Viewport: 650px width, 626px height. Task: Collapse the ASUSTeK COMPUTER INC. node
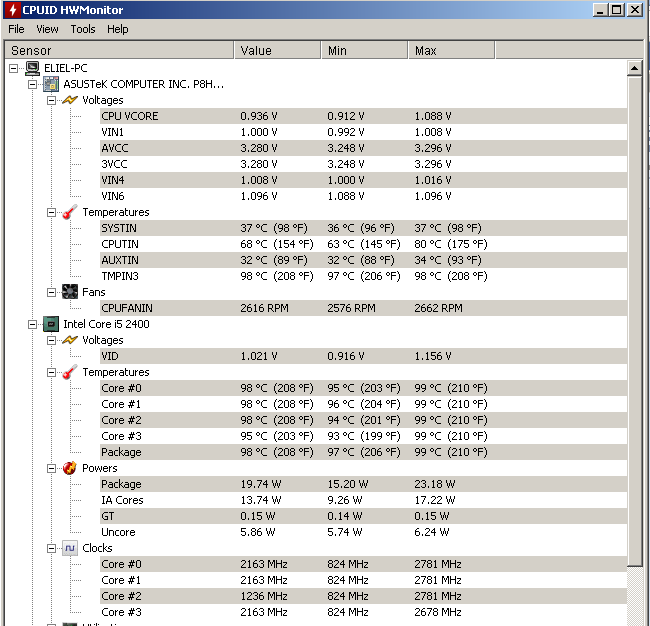32,85
